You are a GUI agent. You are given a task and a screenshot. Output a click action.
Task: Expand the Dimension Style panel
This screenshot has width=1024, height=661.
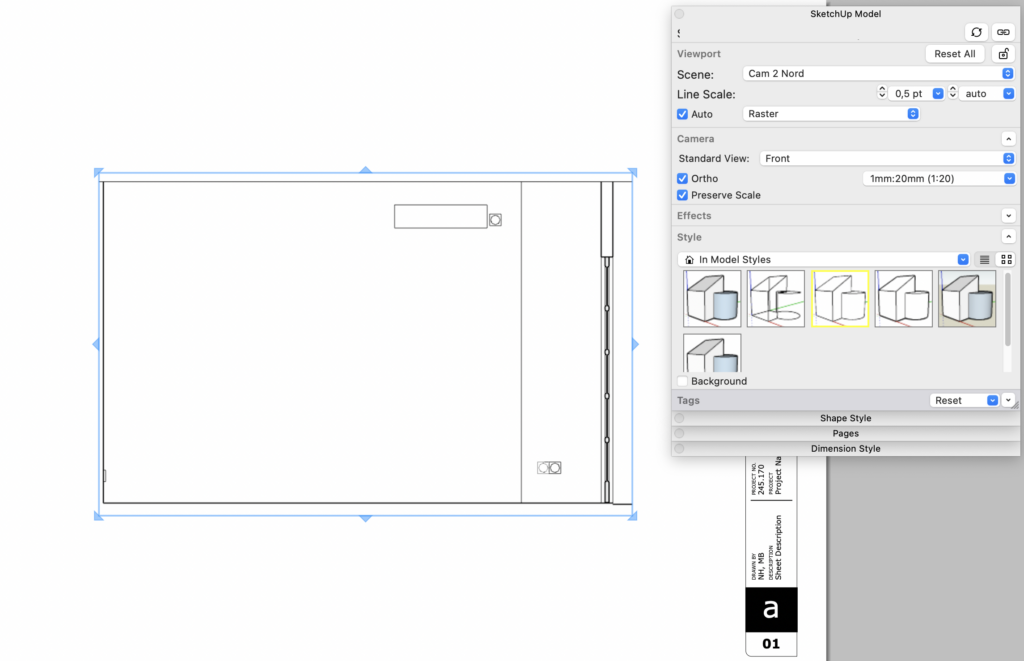845,449
